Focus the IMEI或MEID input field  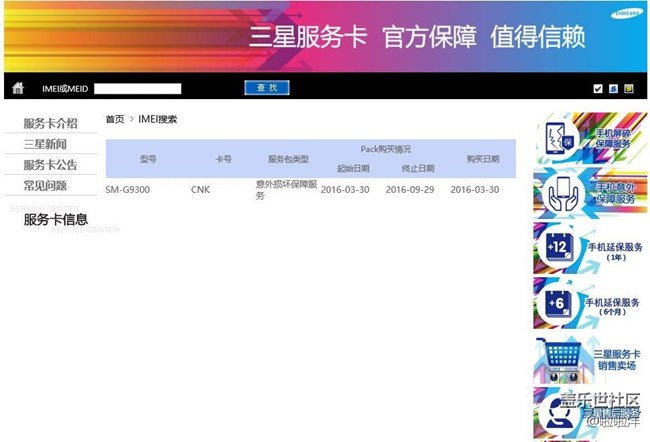[x=136, y=89]
